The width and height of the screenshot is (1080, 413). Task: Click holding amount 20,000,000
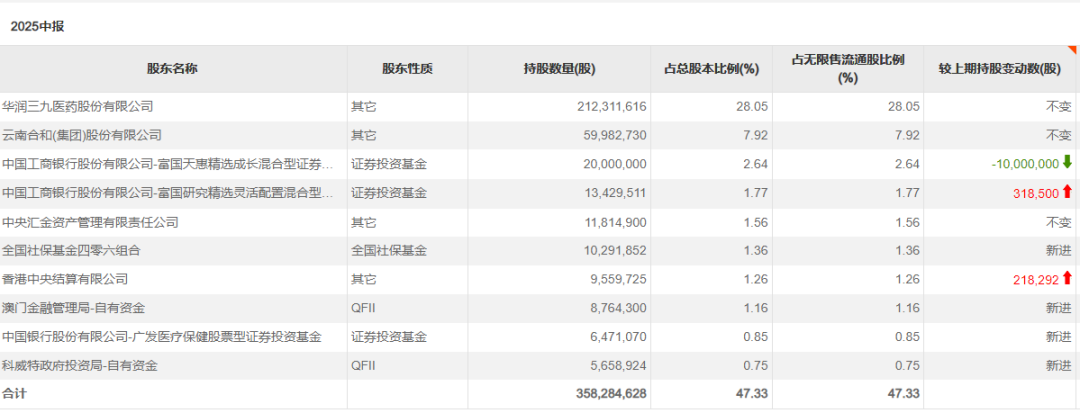[613, 165]
